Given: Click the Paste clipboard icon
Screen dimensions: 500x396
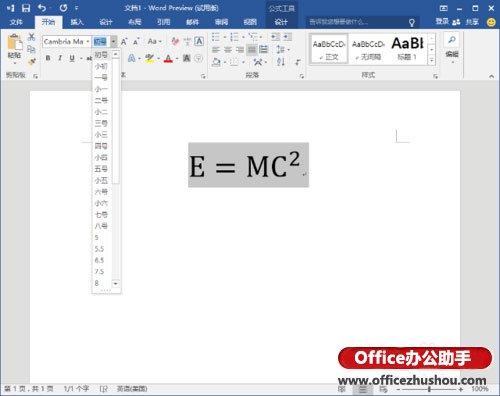Looking at the screenshot, I should point(14,43).
